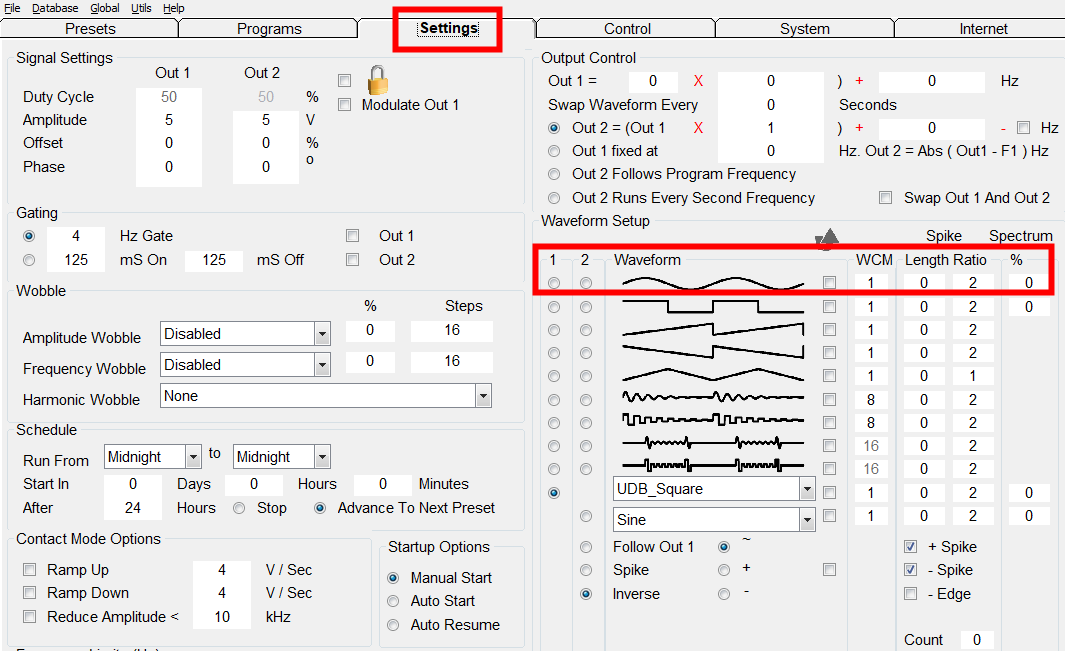Image resolution: width=1065 pixels, height=651 pixels.
Task: Click the square waveform graphic
Action: [x=712, y=306]
